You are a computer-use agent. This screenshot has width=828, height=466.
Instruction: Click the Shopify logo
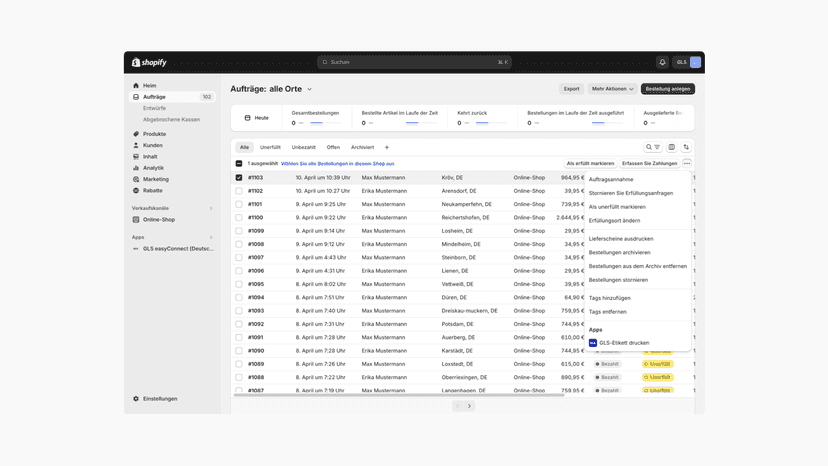point(149,62)
